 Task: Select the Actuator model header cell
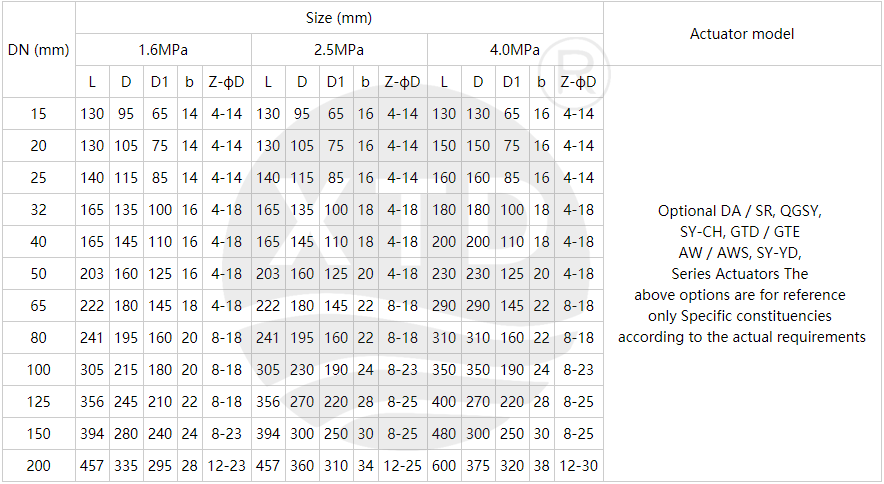[x=742, y=34]
